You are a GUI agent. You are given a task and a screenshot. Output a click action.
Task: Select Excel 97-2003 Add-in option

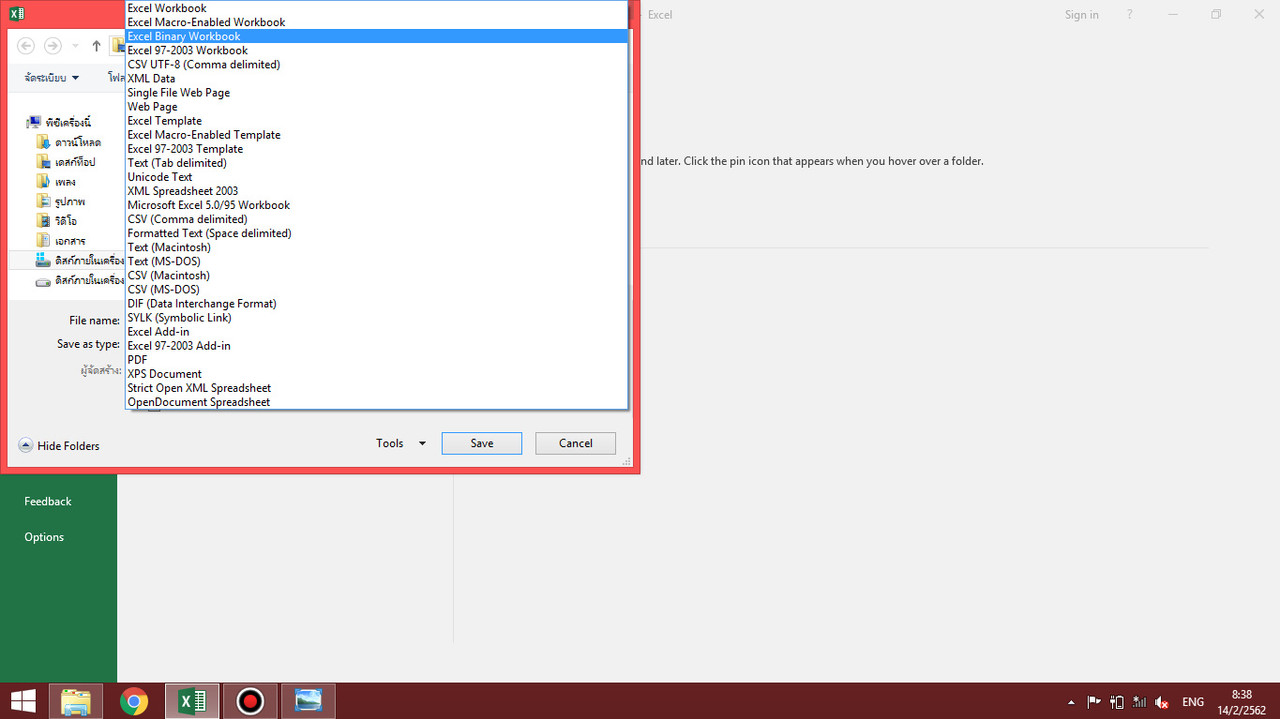coord(377,345)
